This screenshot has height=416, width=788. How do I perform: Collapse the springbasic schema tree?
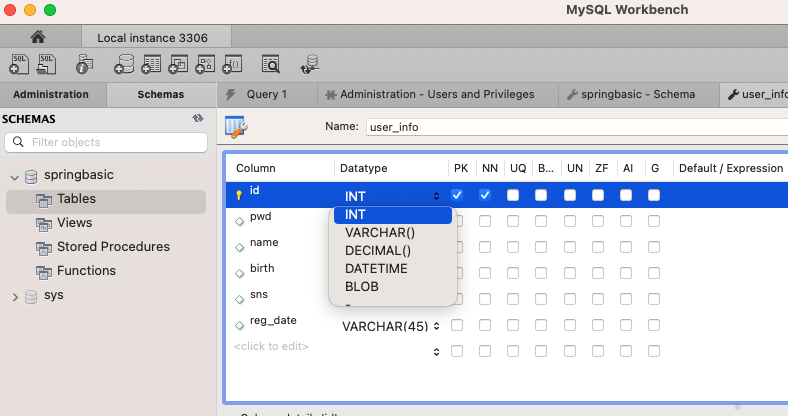coord(15,177)
